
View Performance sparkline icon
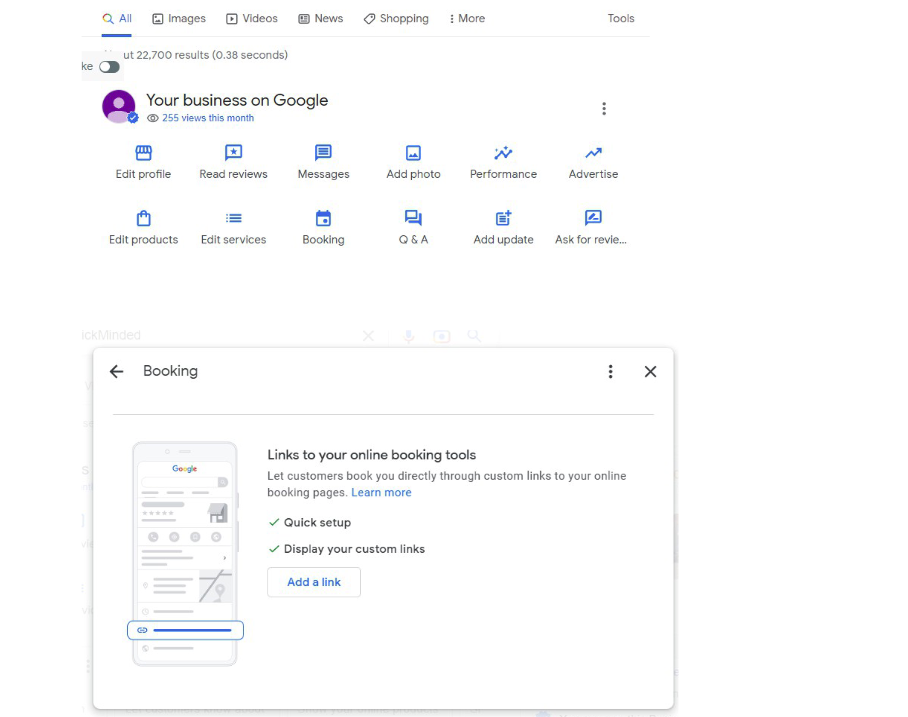click(x=503, y=153)
